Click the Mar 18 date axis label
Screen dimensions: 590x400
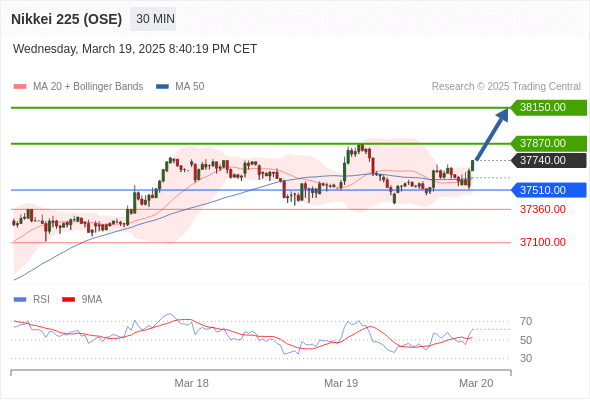tap(191, 383)
